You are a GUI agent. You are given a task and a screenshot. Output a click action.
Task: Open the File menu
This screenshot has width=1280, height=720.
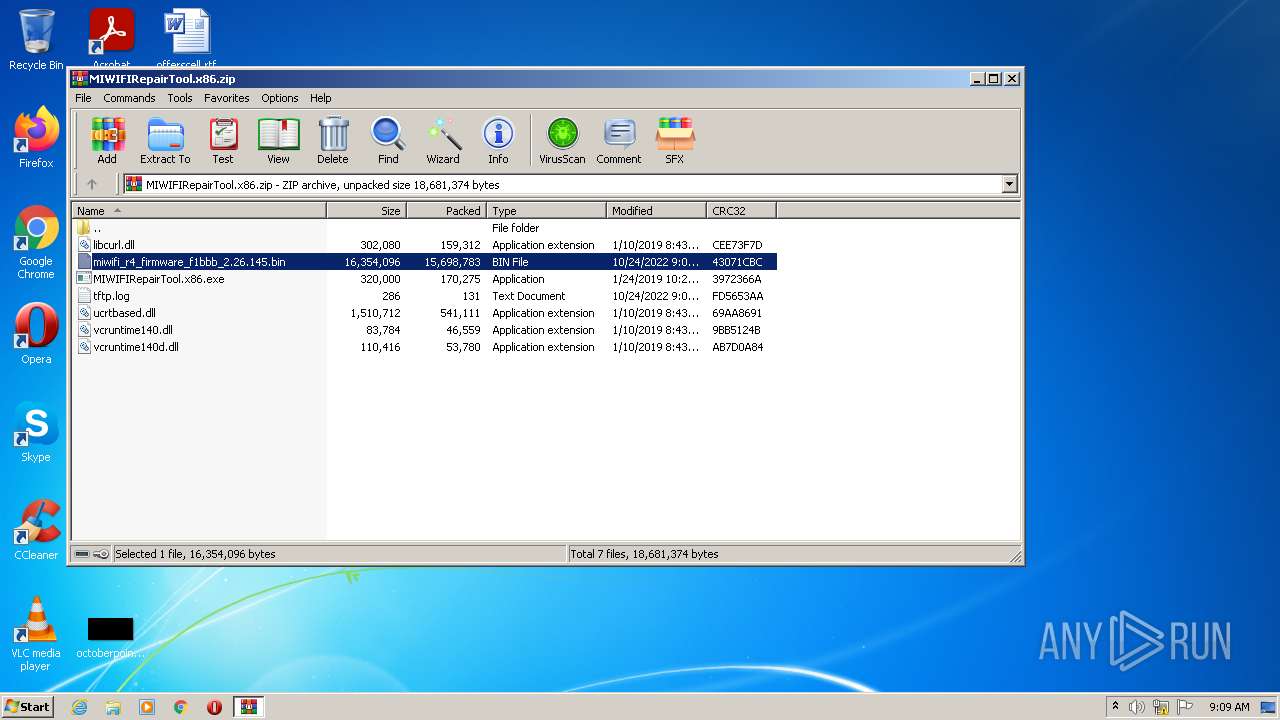83,98
